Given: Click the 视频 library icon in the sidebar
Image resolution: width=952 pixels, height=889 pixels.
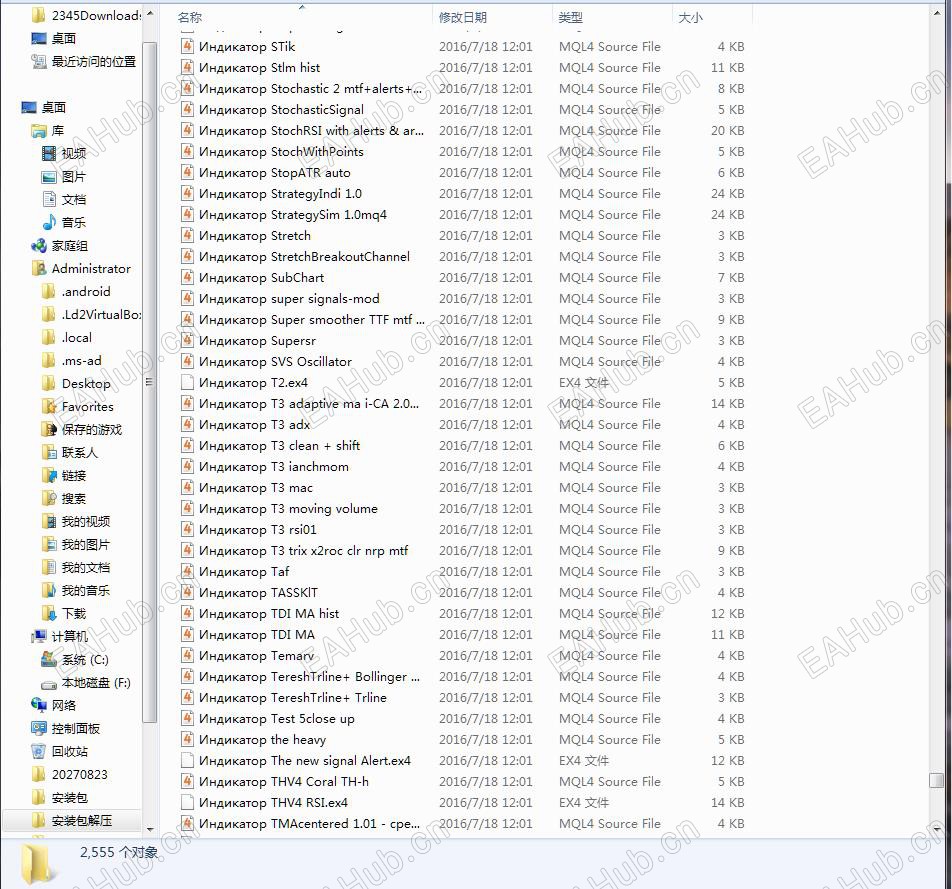Looking at the screenshot, I should [49, 153].
